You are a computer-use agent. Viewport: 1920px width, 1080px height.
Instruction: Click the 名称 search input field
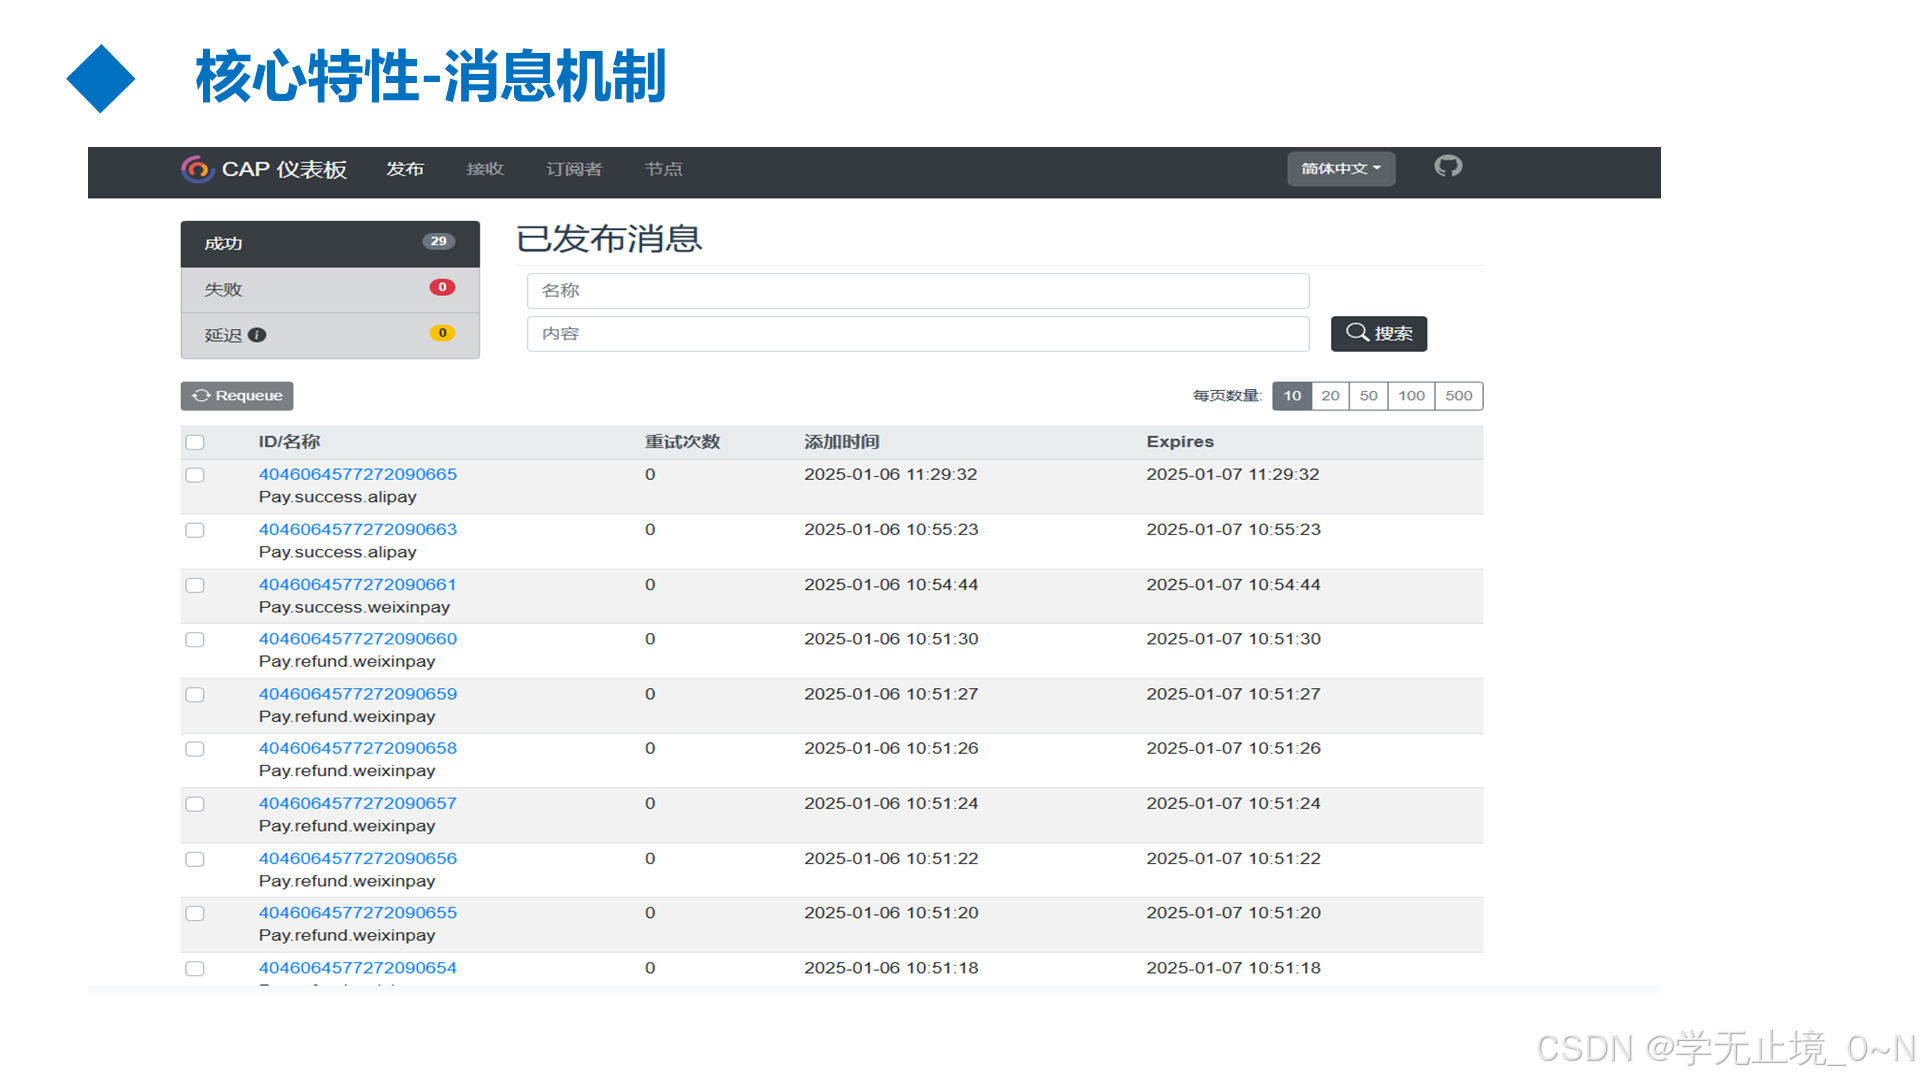917,290
